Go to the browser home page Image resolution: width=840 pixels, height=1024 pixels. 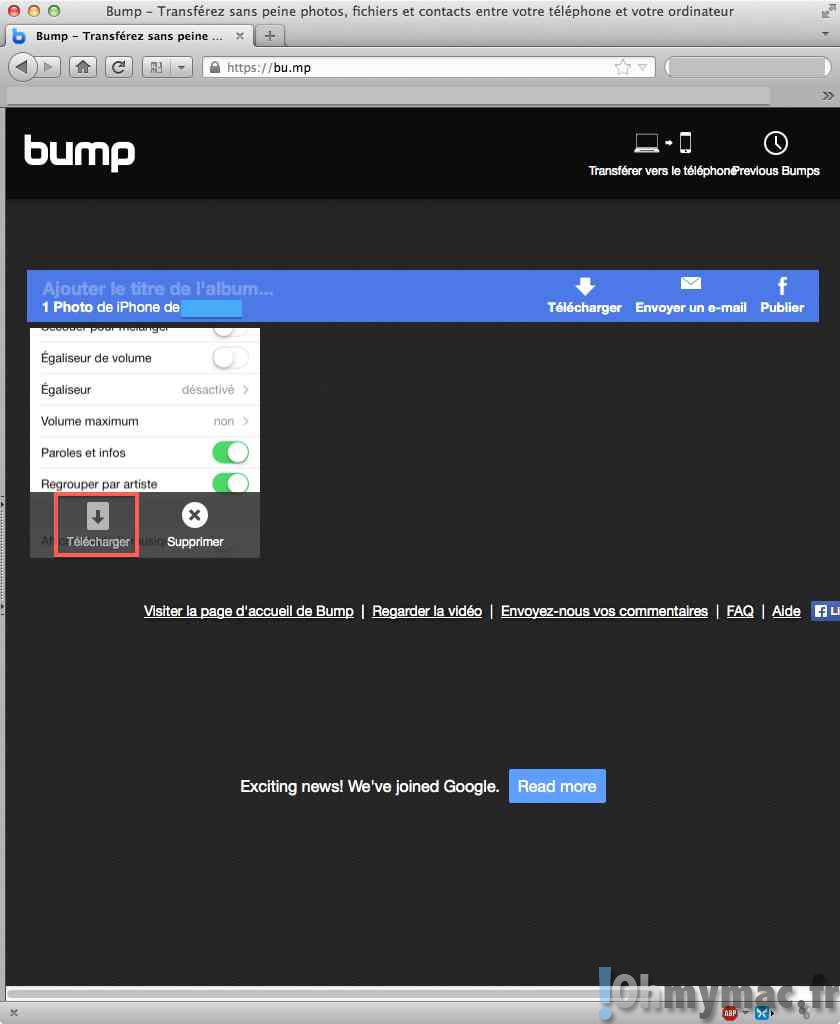(83, 67)
